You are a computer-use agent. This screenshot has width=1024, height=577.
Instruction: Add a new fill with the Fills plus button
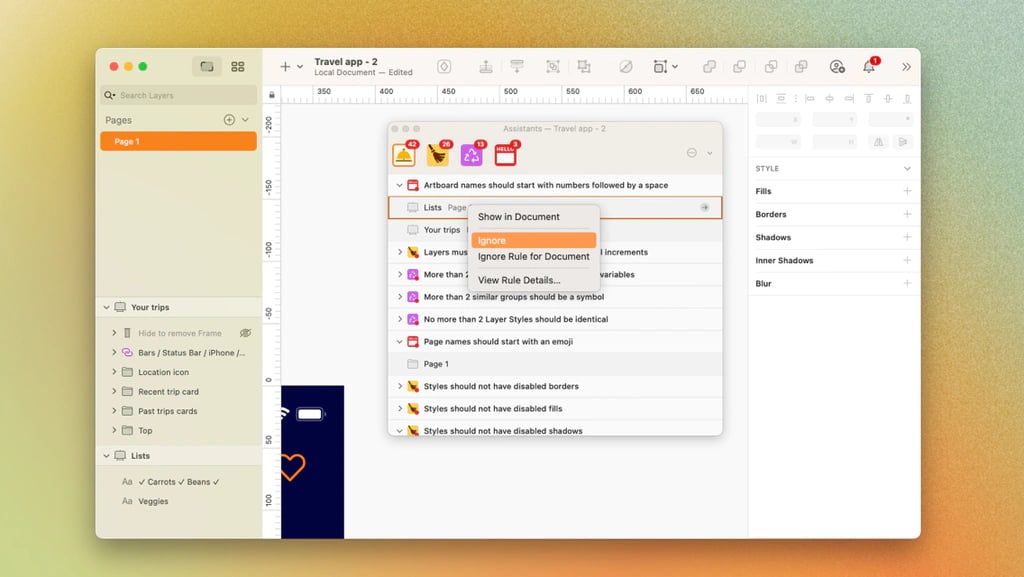pos(907,191)
